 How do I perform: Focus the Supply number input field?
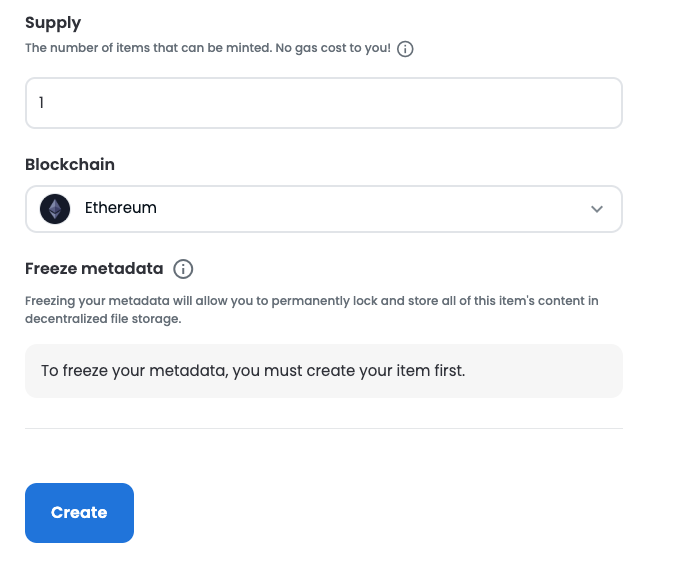coord(323,103)
